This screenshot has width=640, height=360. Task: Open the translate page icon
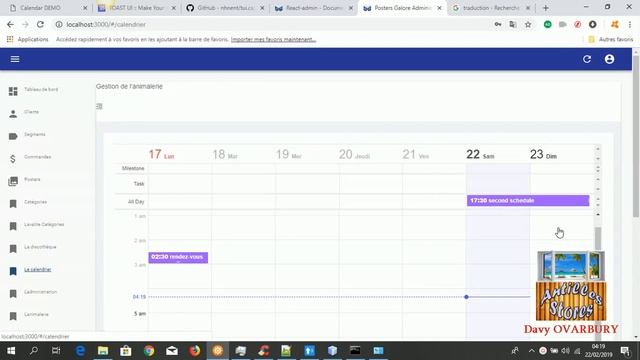513,24
